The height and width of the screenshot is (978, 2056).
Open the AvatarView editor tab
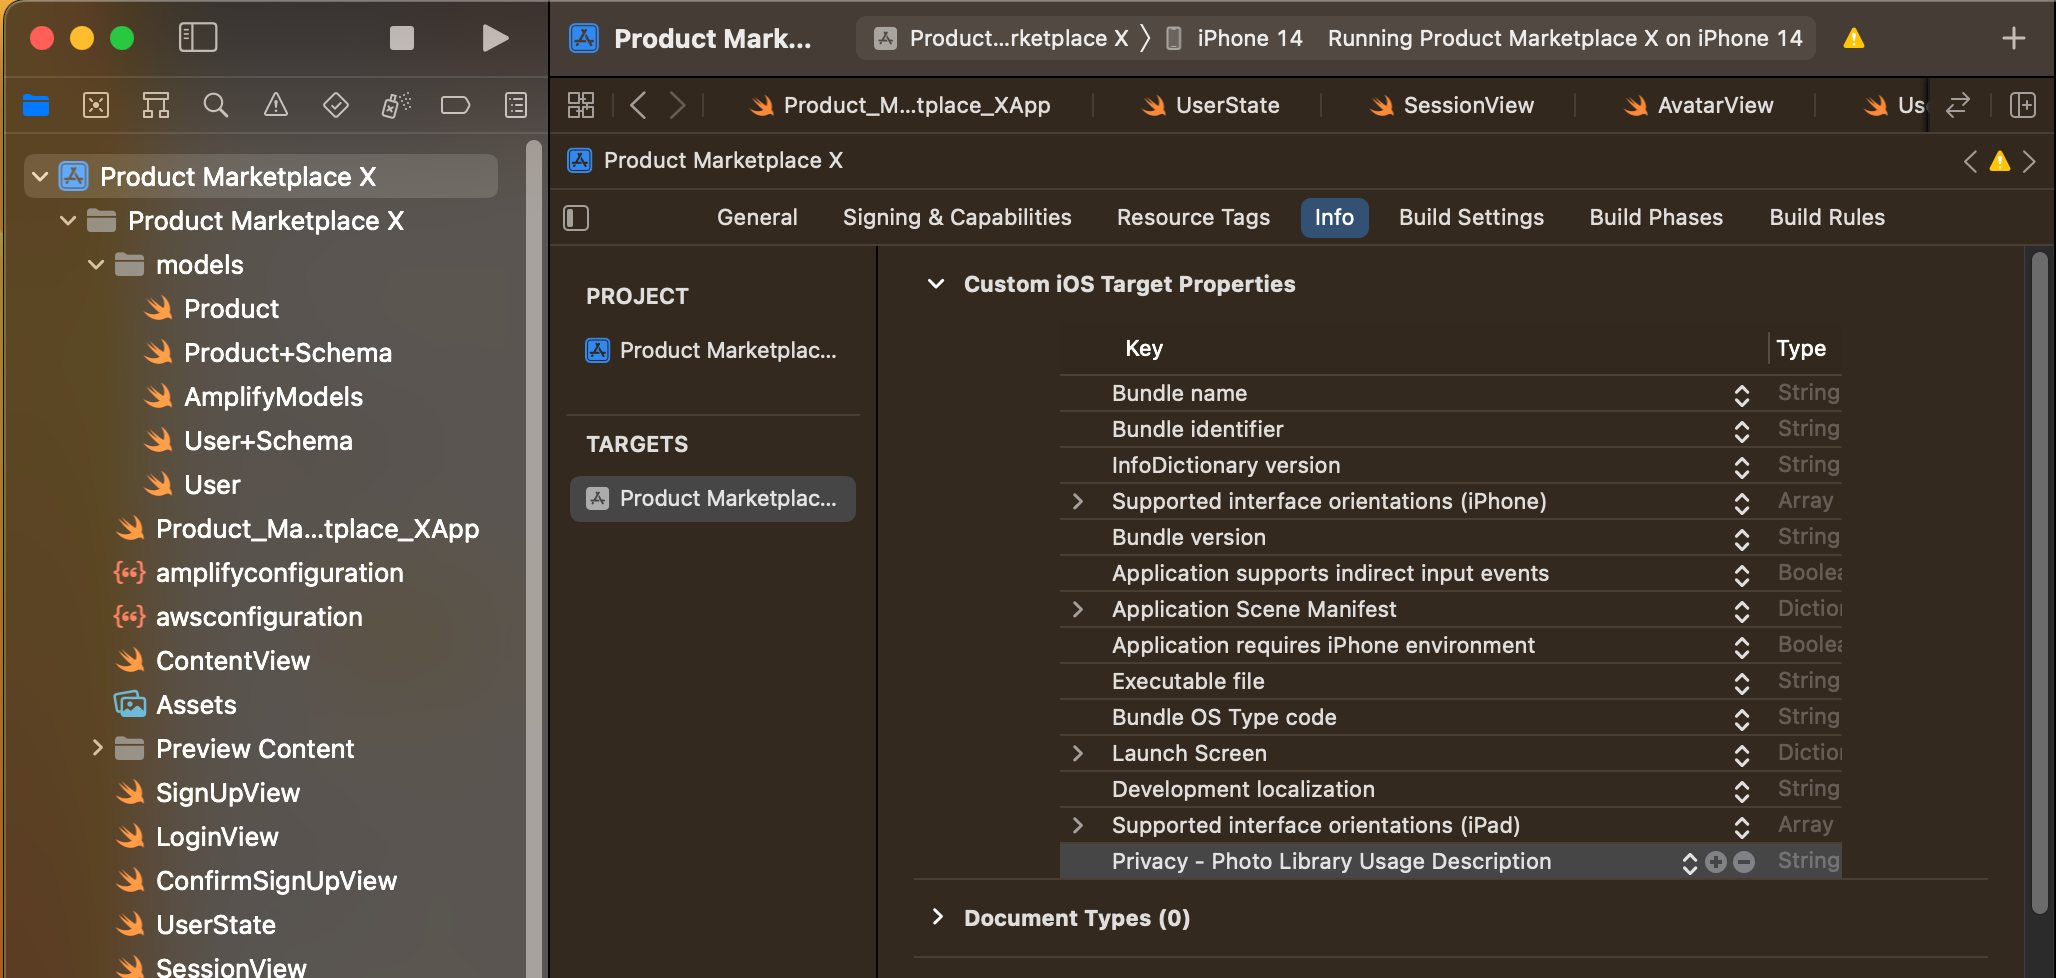(x=1698, y=105)
